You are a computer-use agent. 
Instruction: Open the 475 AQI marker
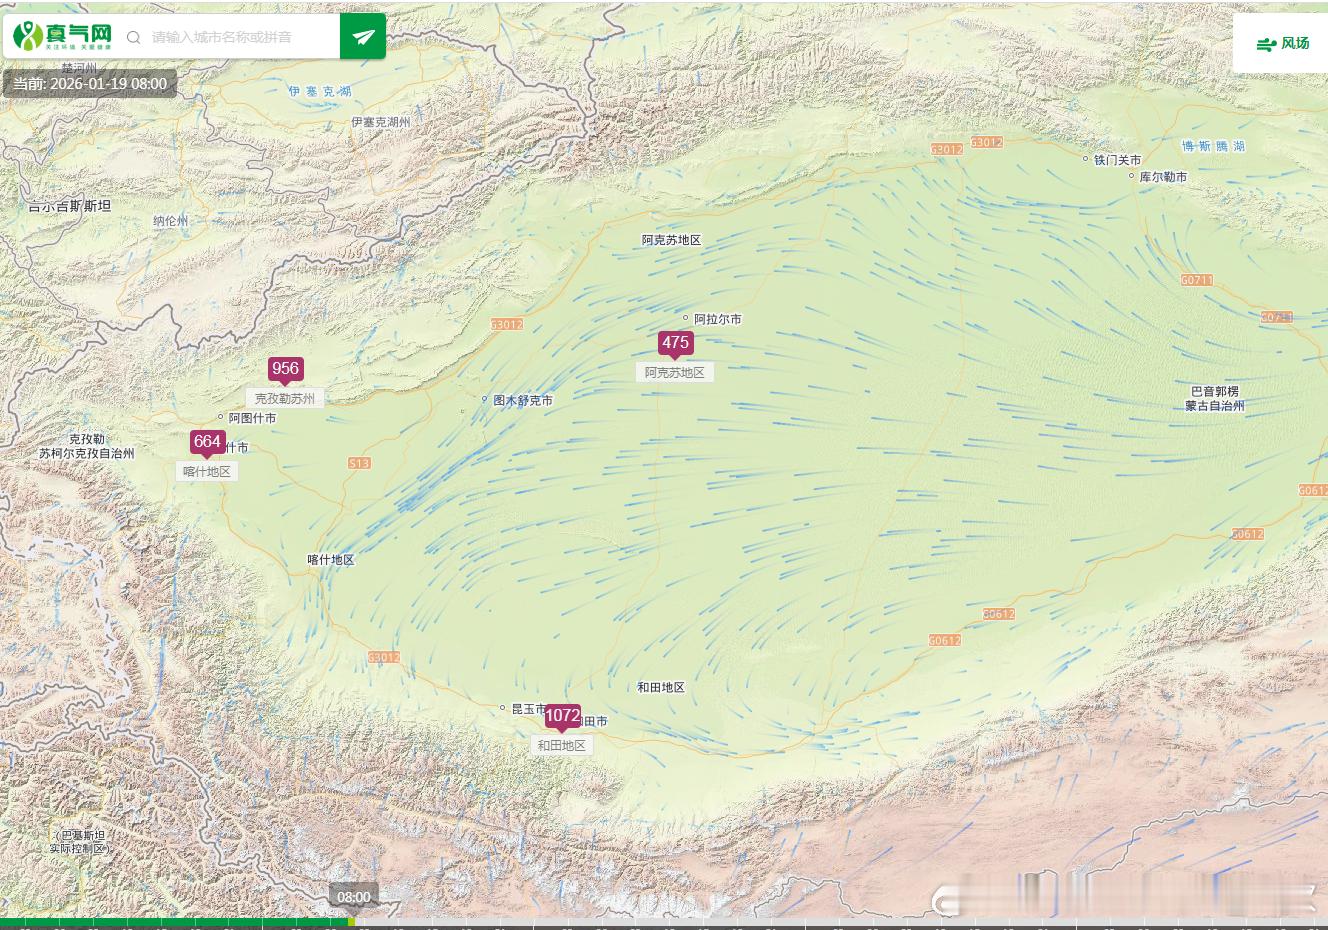pyautogui.click(x=675, y=343)
